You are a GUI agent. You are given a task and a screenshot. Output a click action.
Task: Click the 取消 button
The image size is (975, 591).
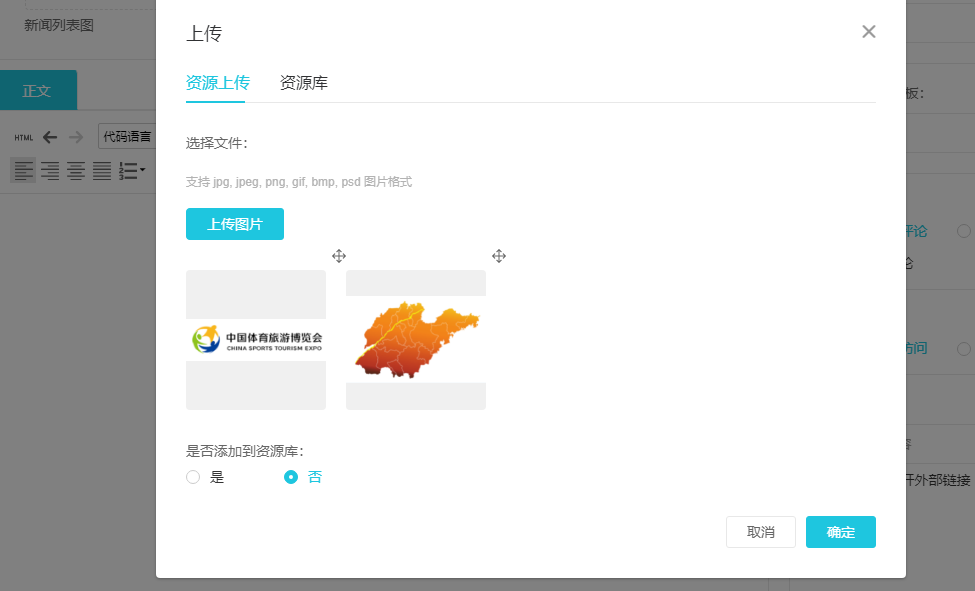pos(761,532)
